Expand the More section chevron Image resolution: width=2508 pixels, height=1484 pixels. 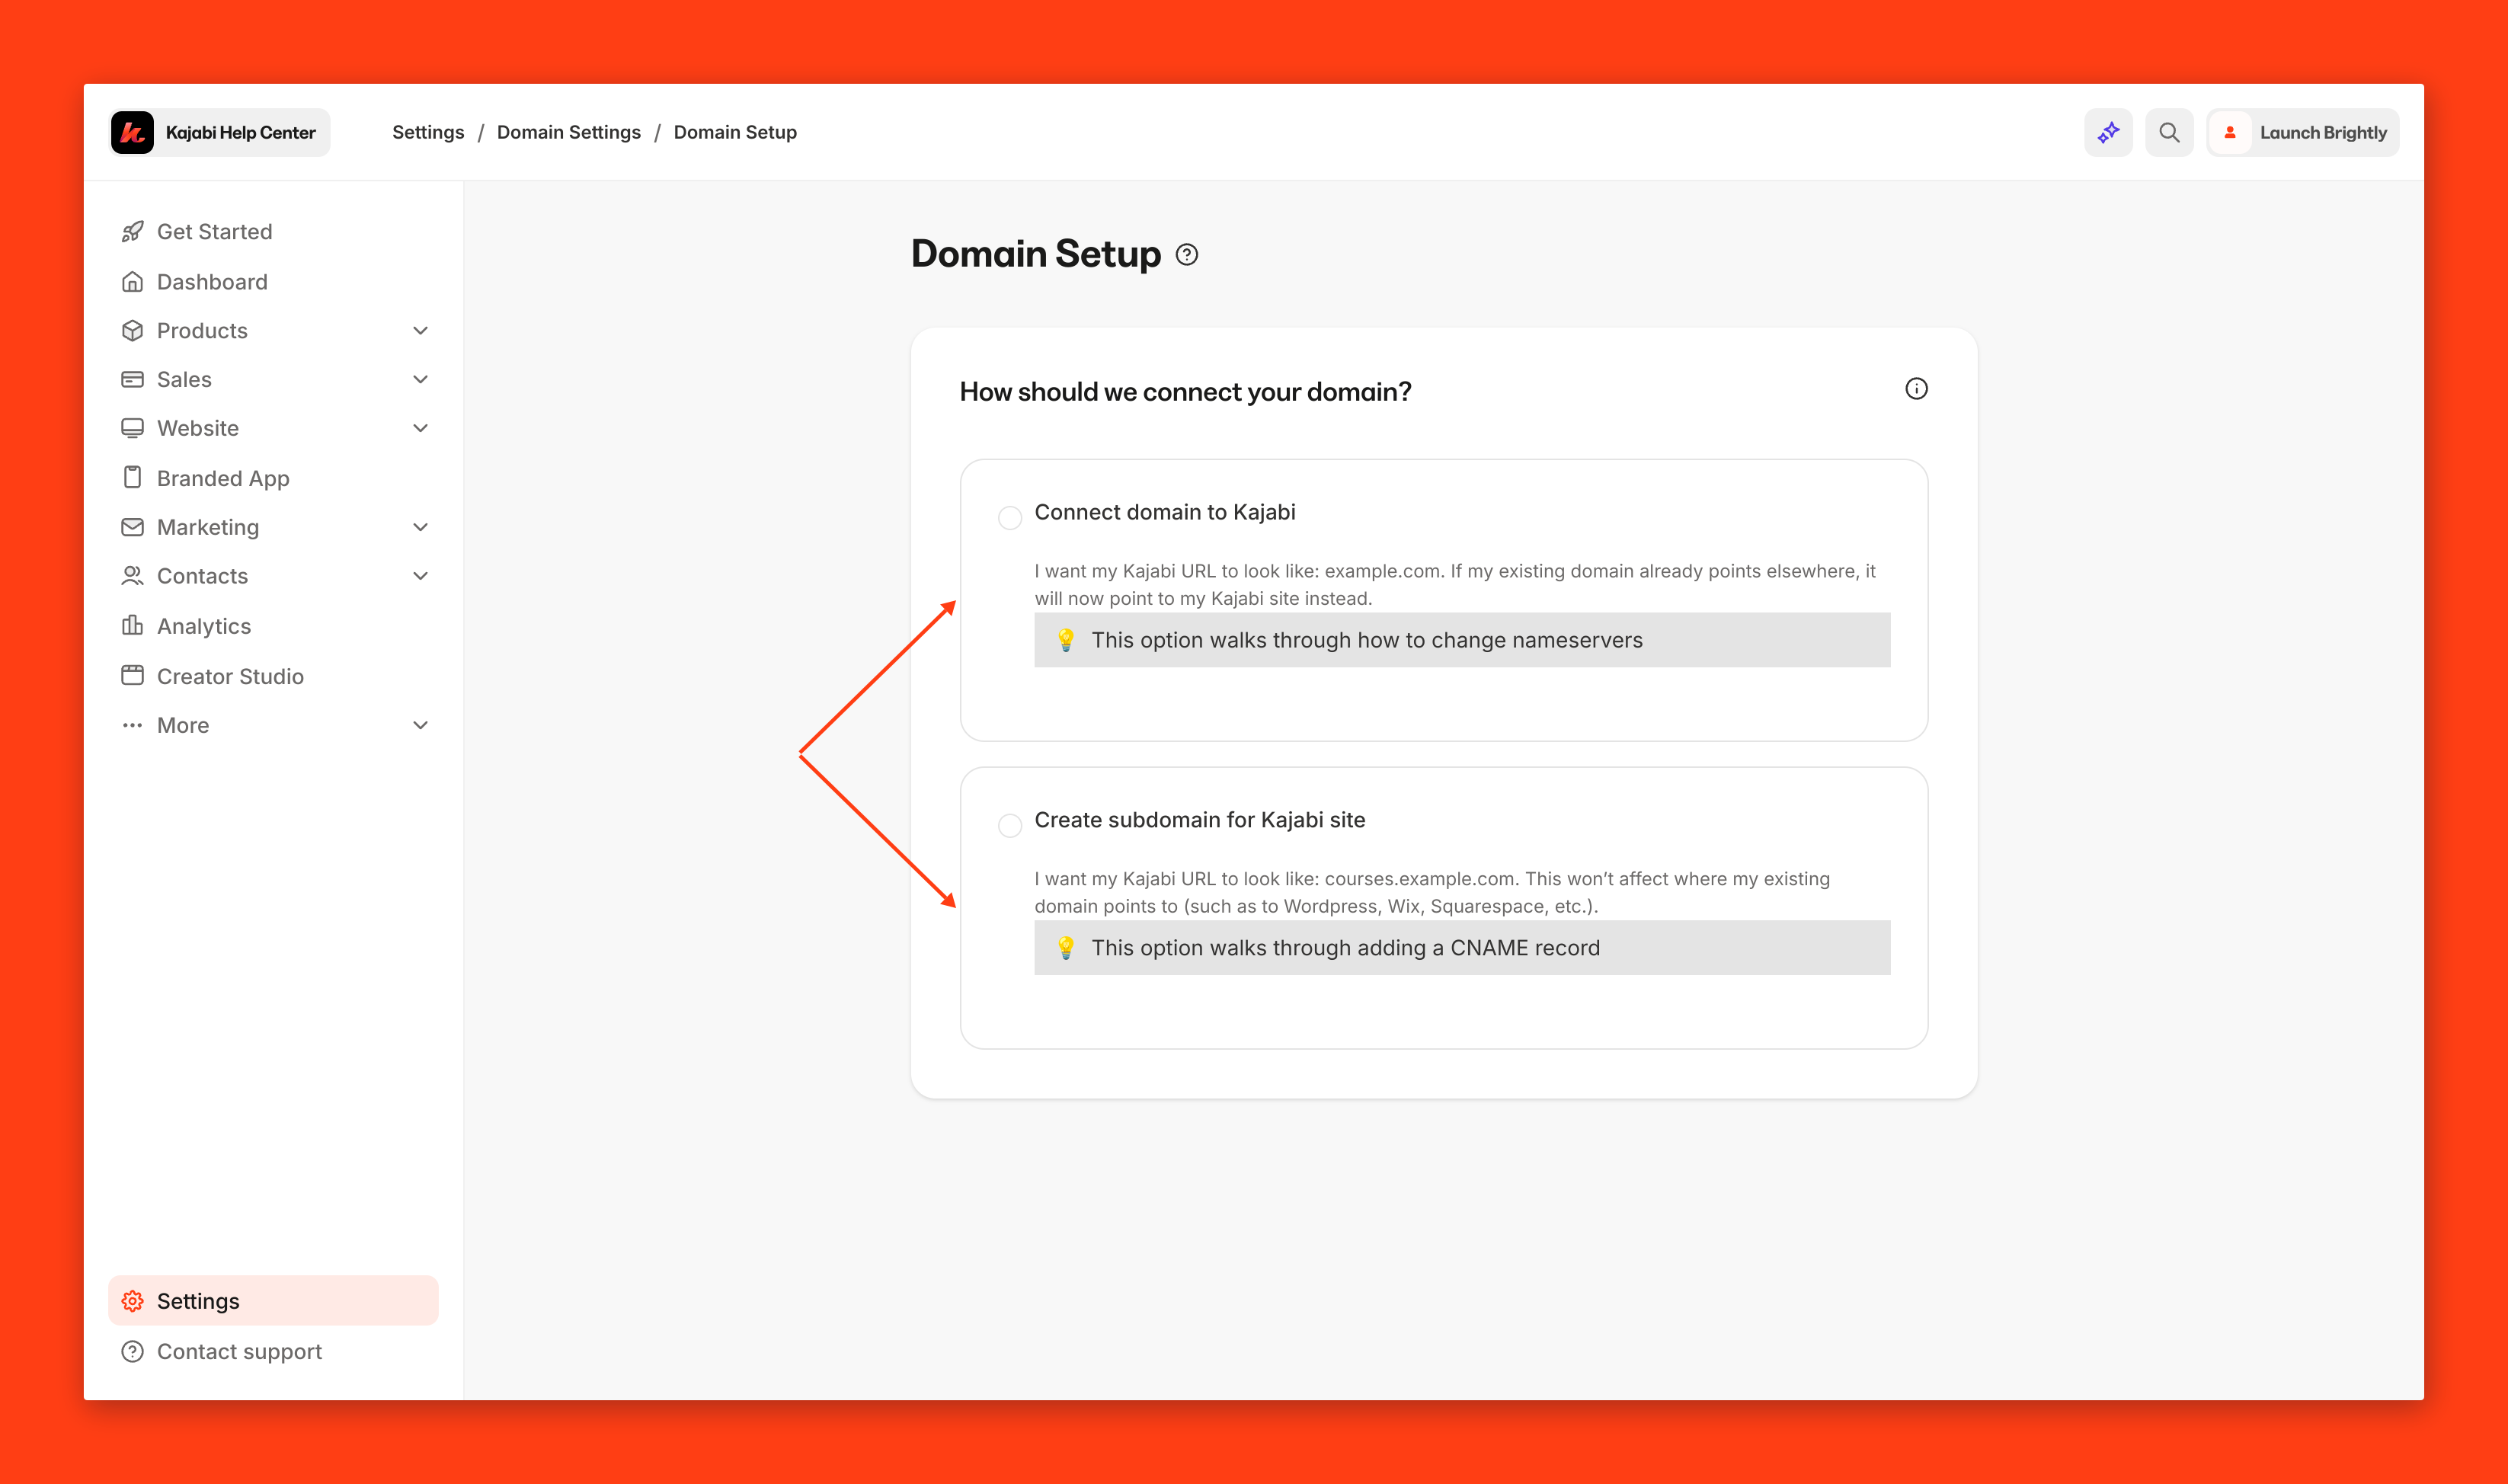(420, 725)
